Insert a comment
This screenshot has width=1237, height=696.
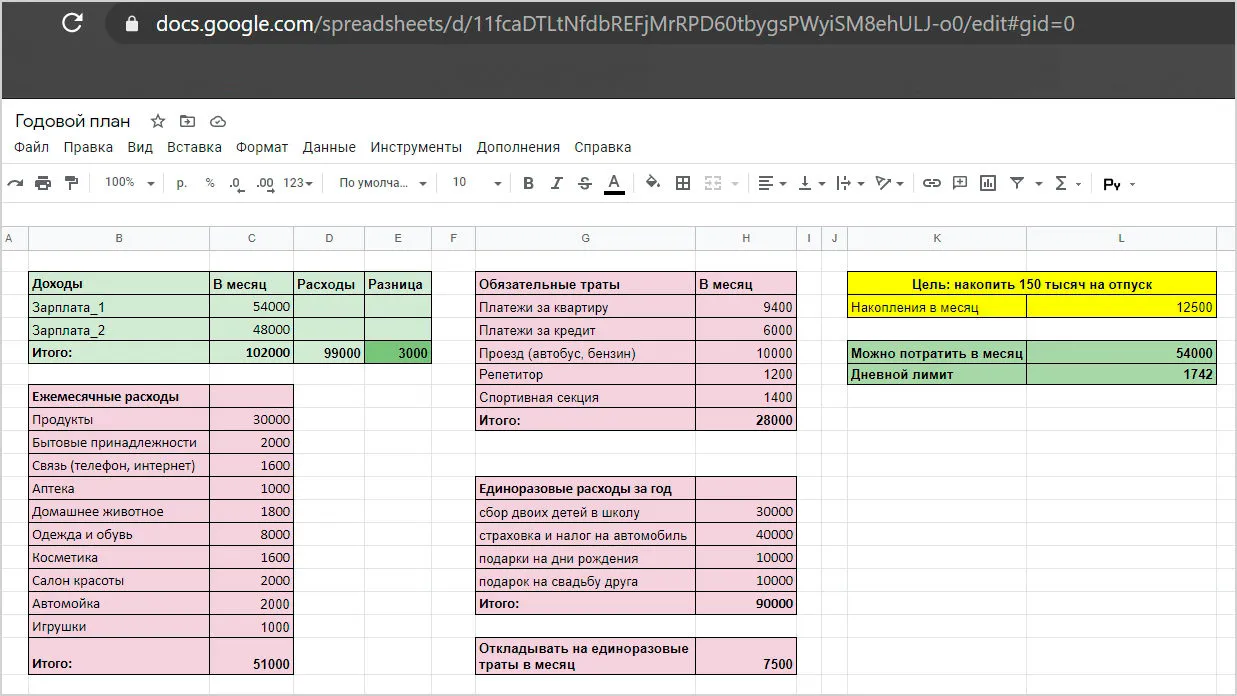click(x=960, y=183)
